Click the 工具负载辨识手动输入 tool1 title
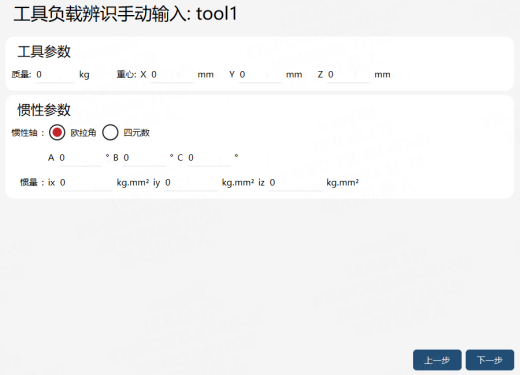The image size is (520, 375). (125, 14)
